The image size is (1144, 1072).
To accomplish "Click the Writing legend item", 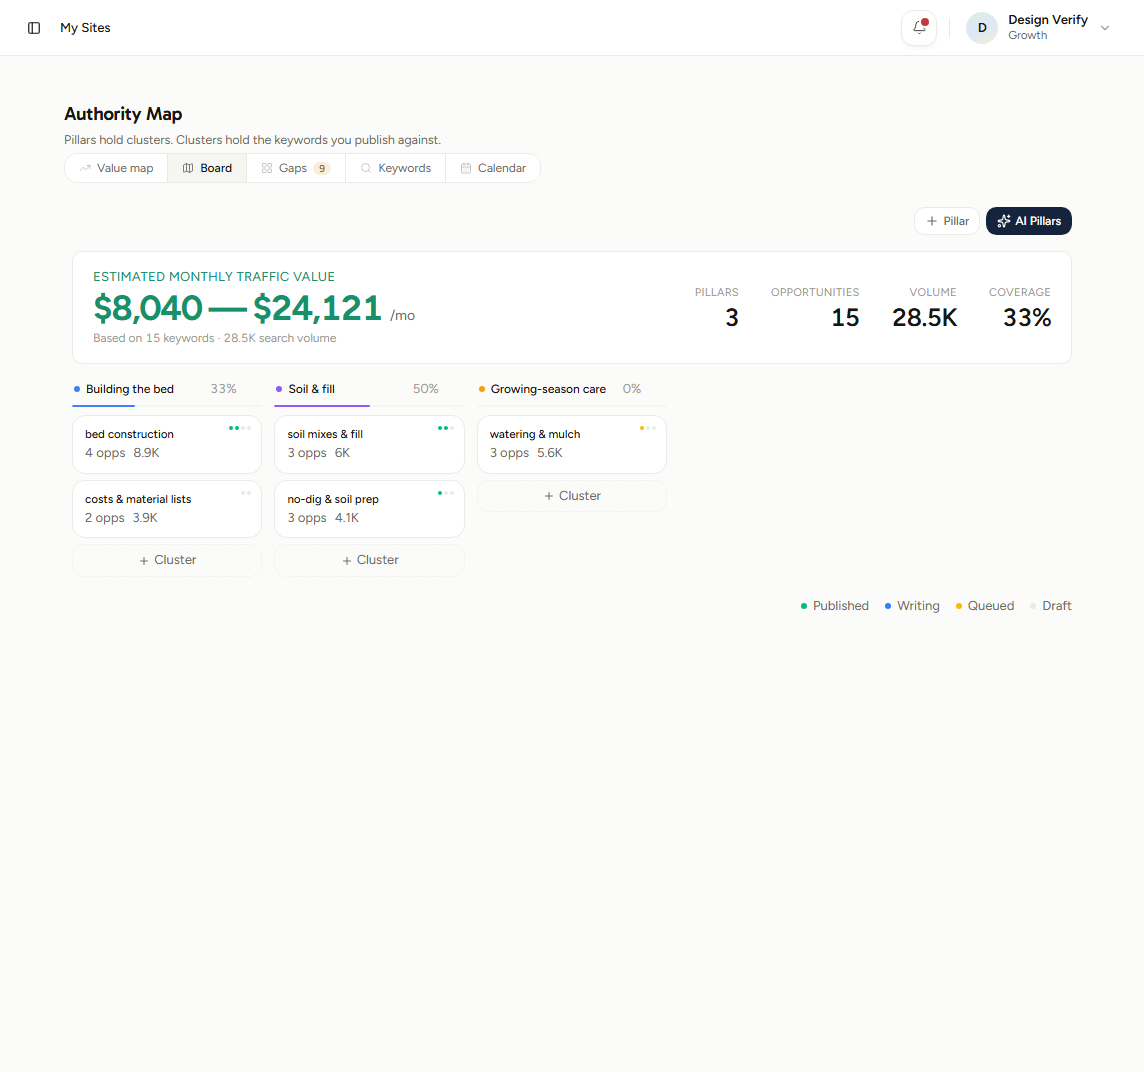I will point(912,606).
